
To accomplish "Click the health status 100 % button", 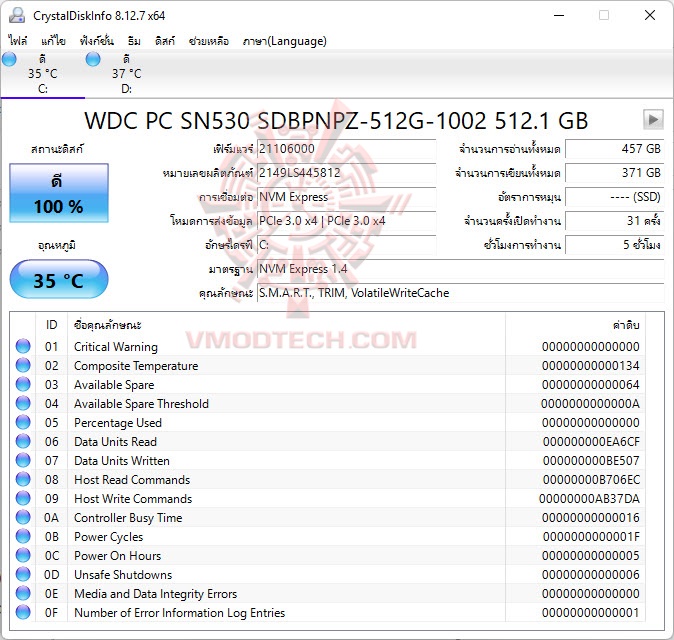I will pos(59,193).
